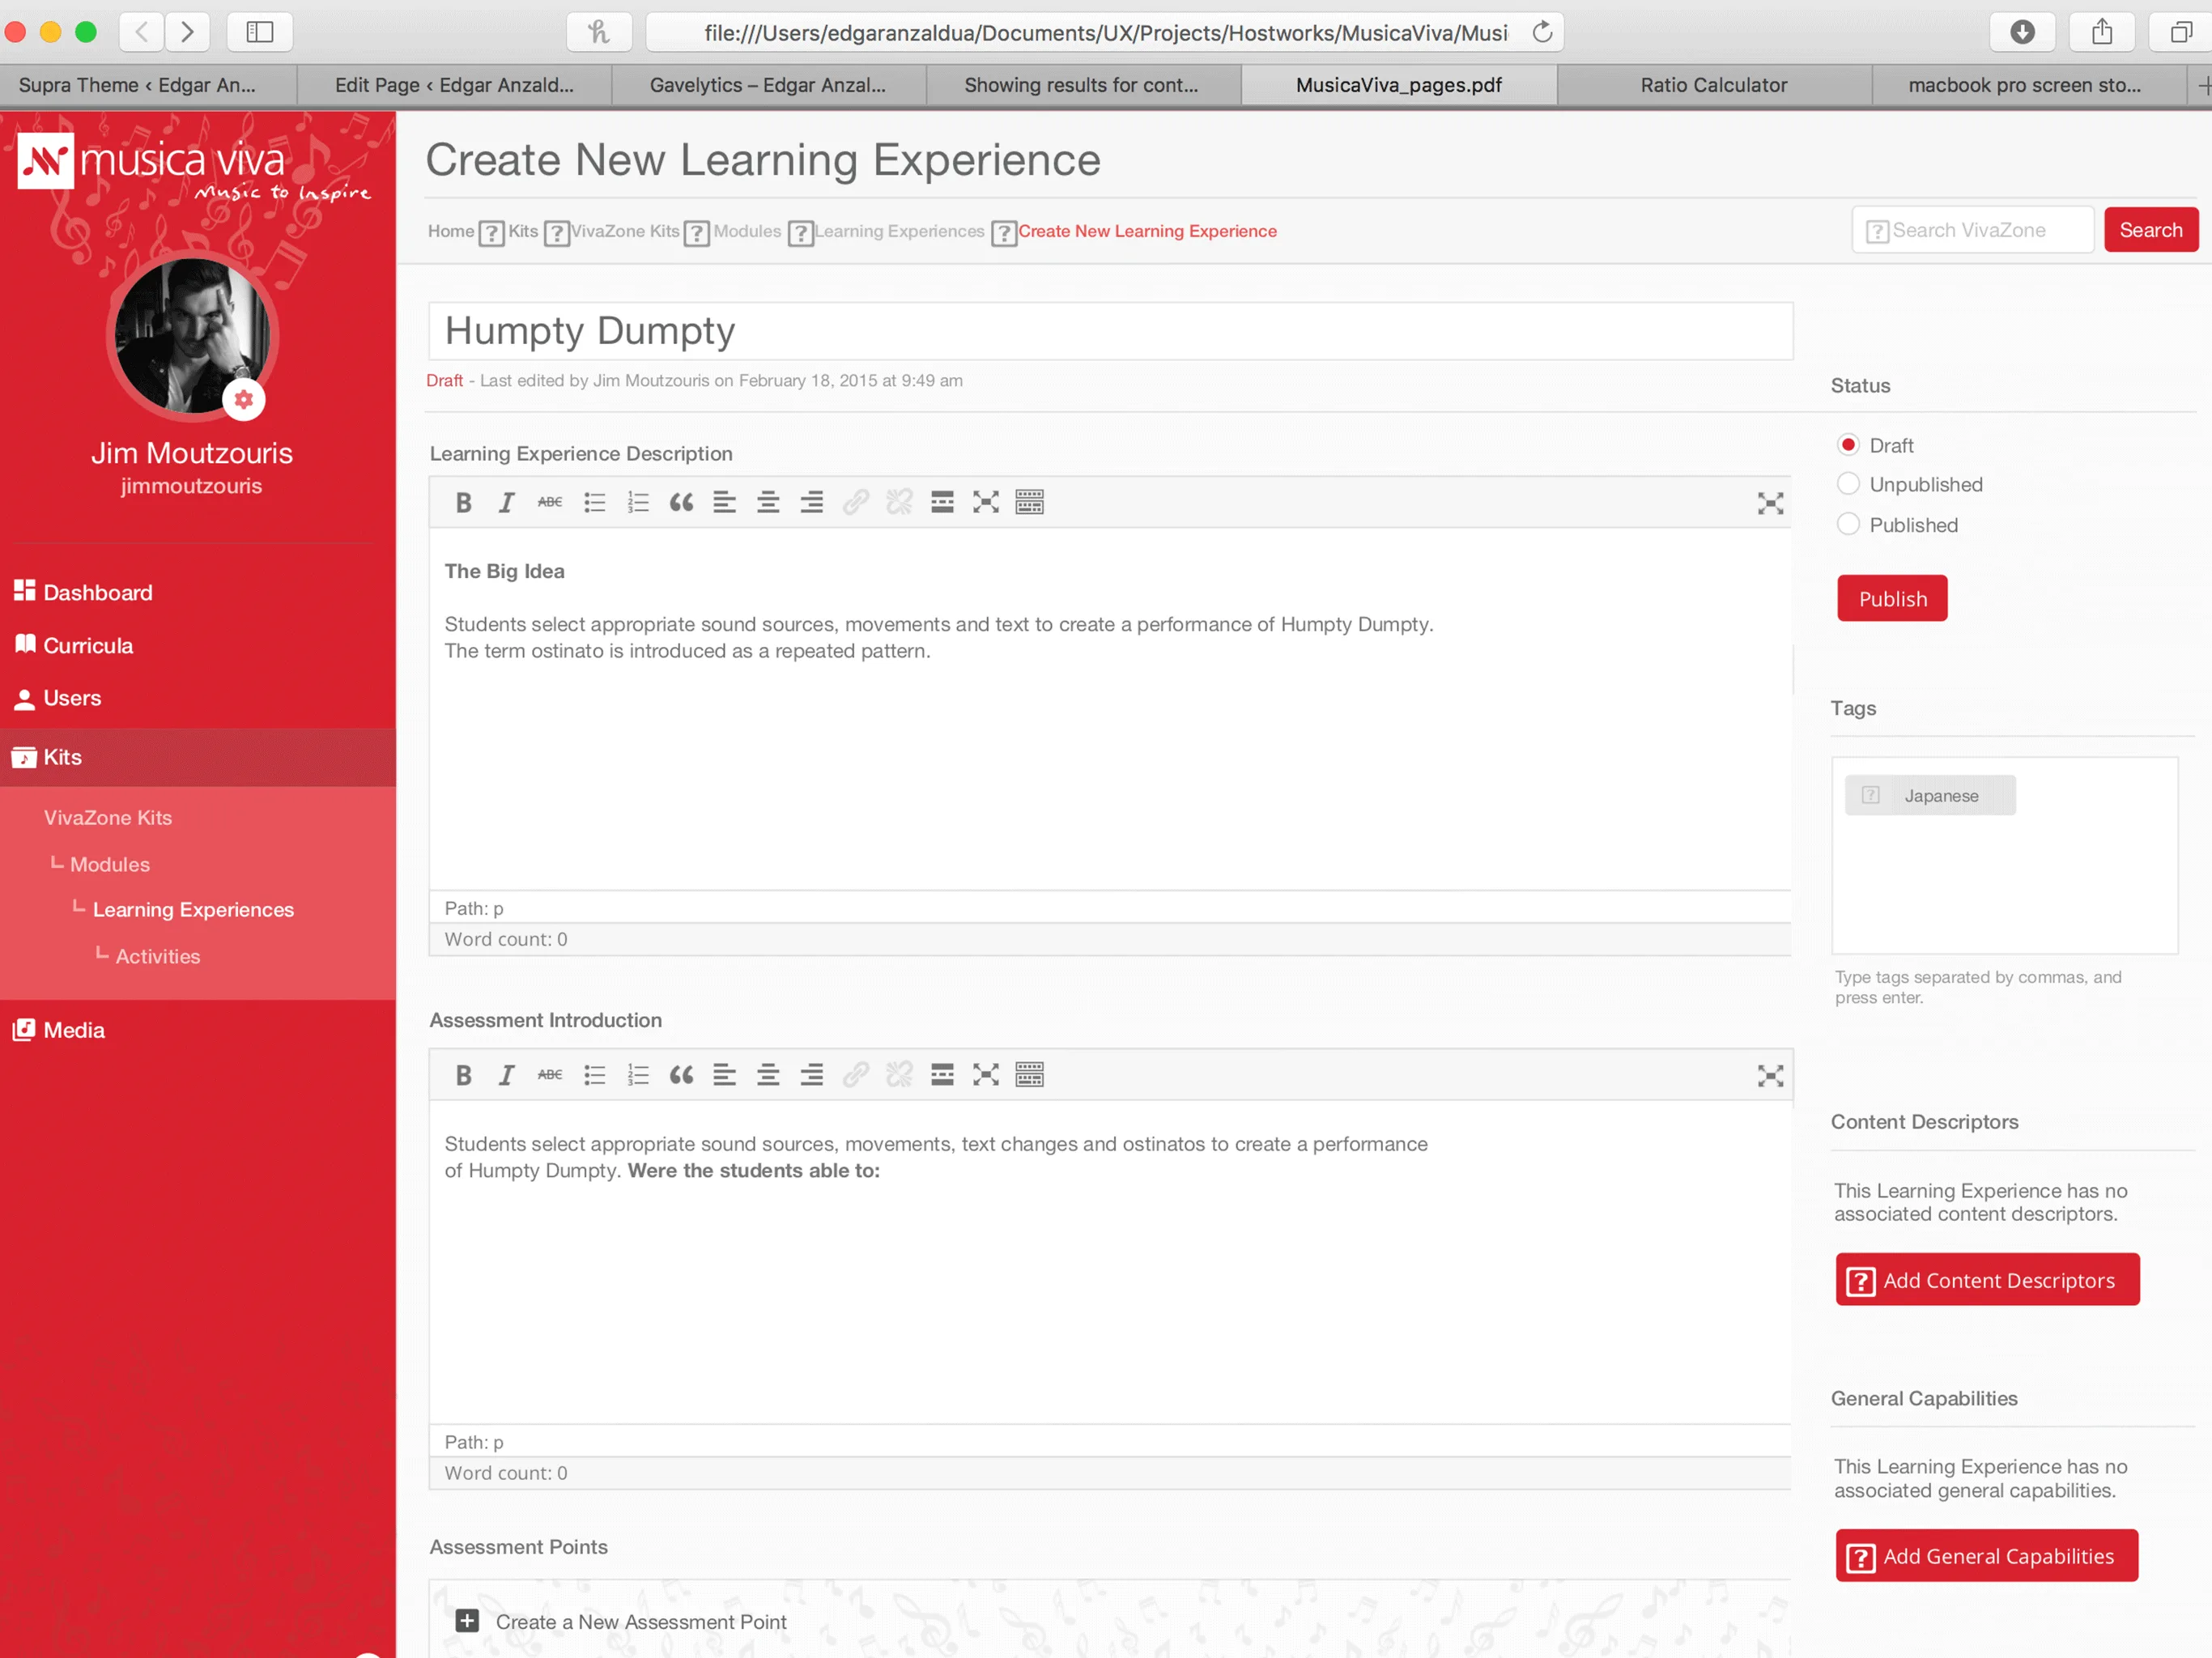This screenshot has width=2212, height=1658.
Task: Collapse the Kits section in the sidebar
Action: (62, 757)
